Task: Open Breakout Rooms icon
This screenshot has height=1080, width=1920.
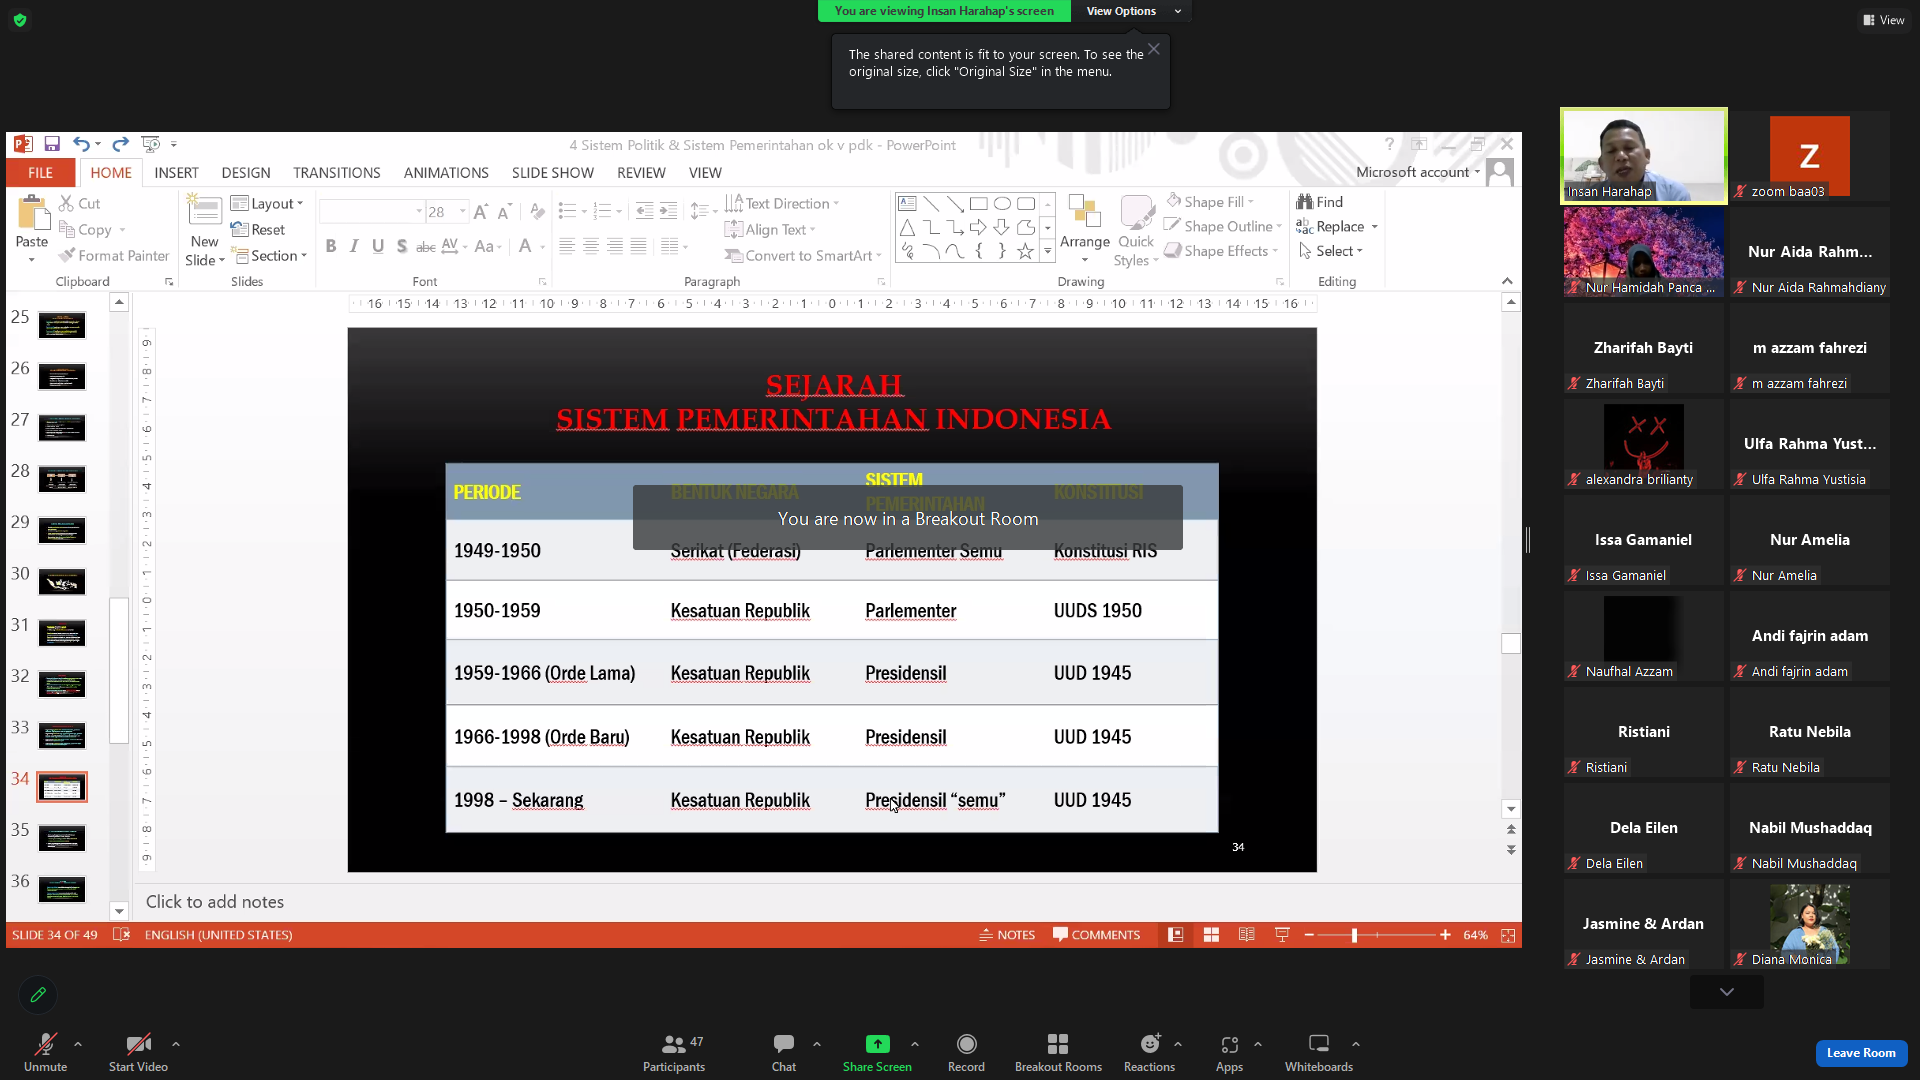Action: [1058, 1044]
